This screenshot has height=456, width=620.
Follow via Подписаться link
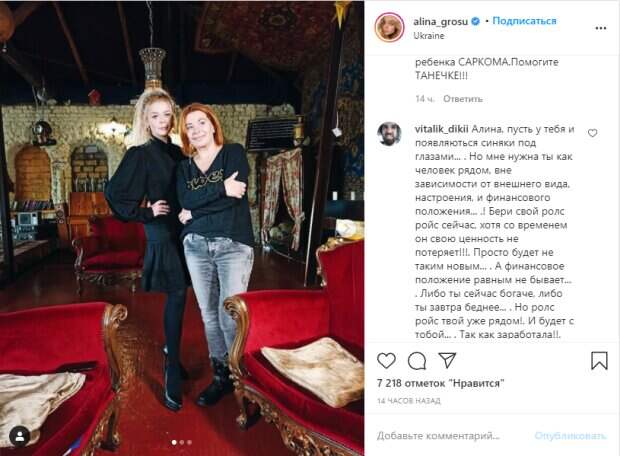(524, 21)
